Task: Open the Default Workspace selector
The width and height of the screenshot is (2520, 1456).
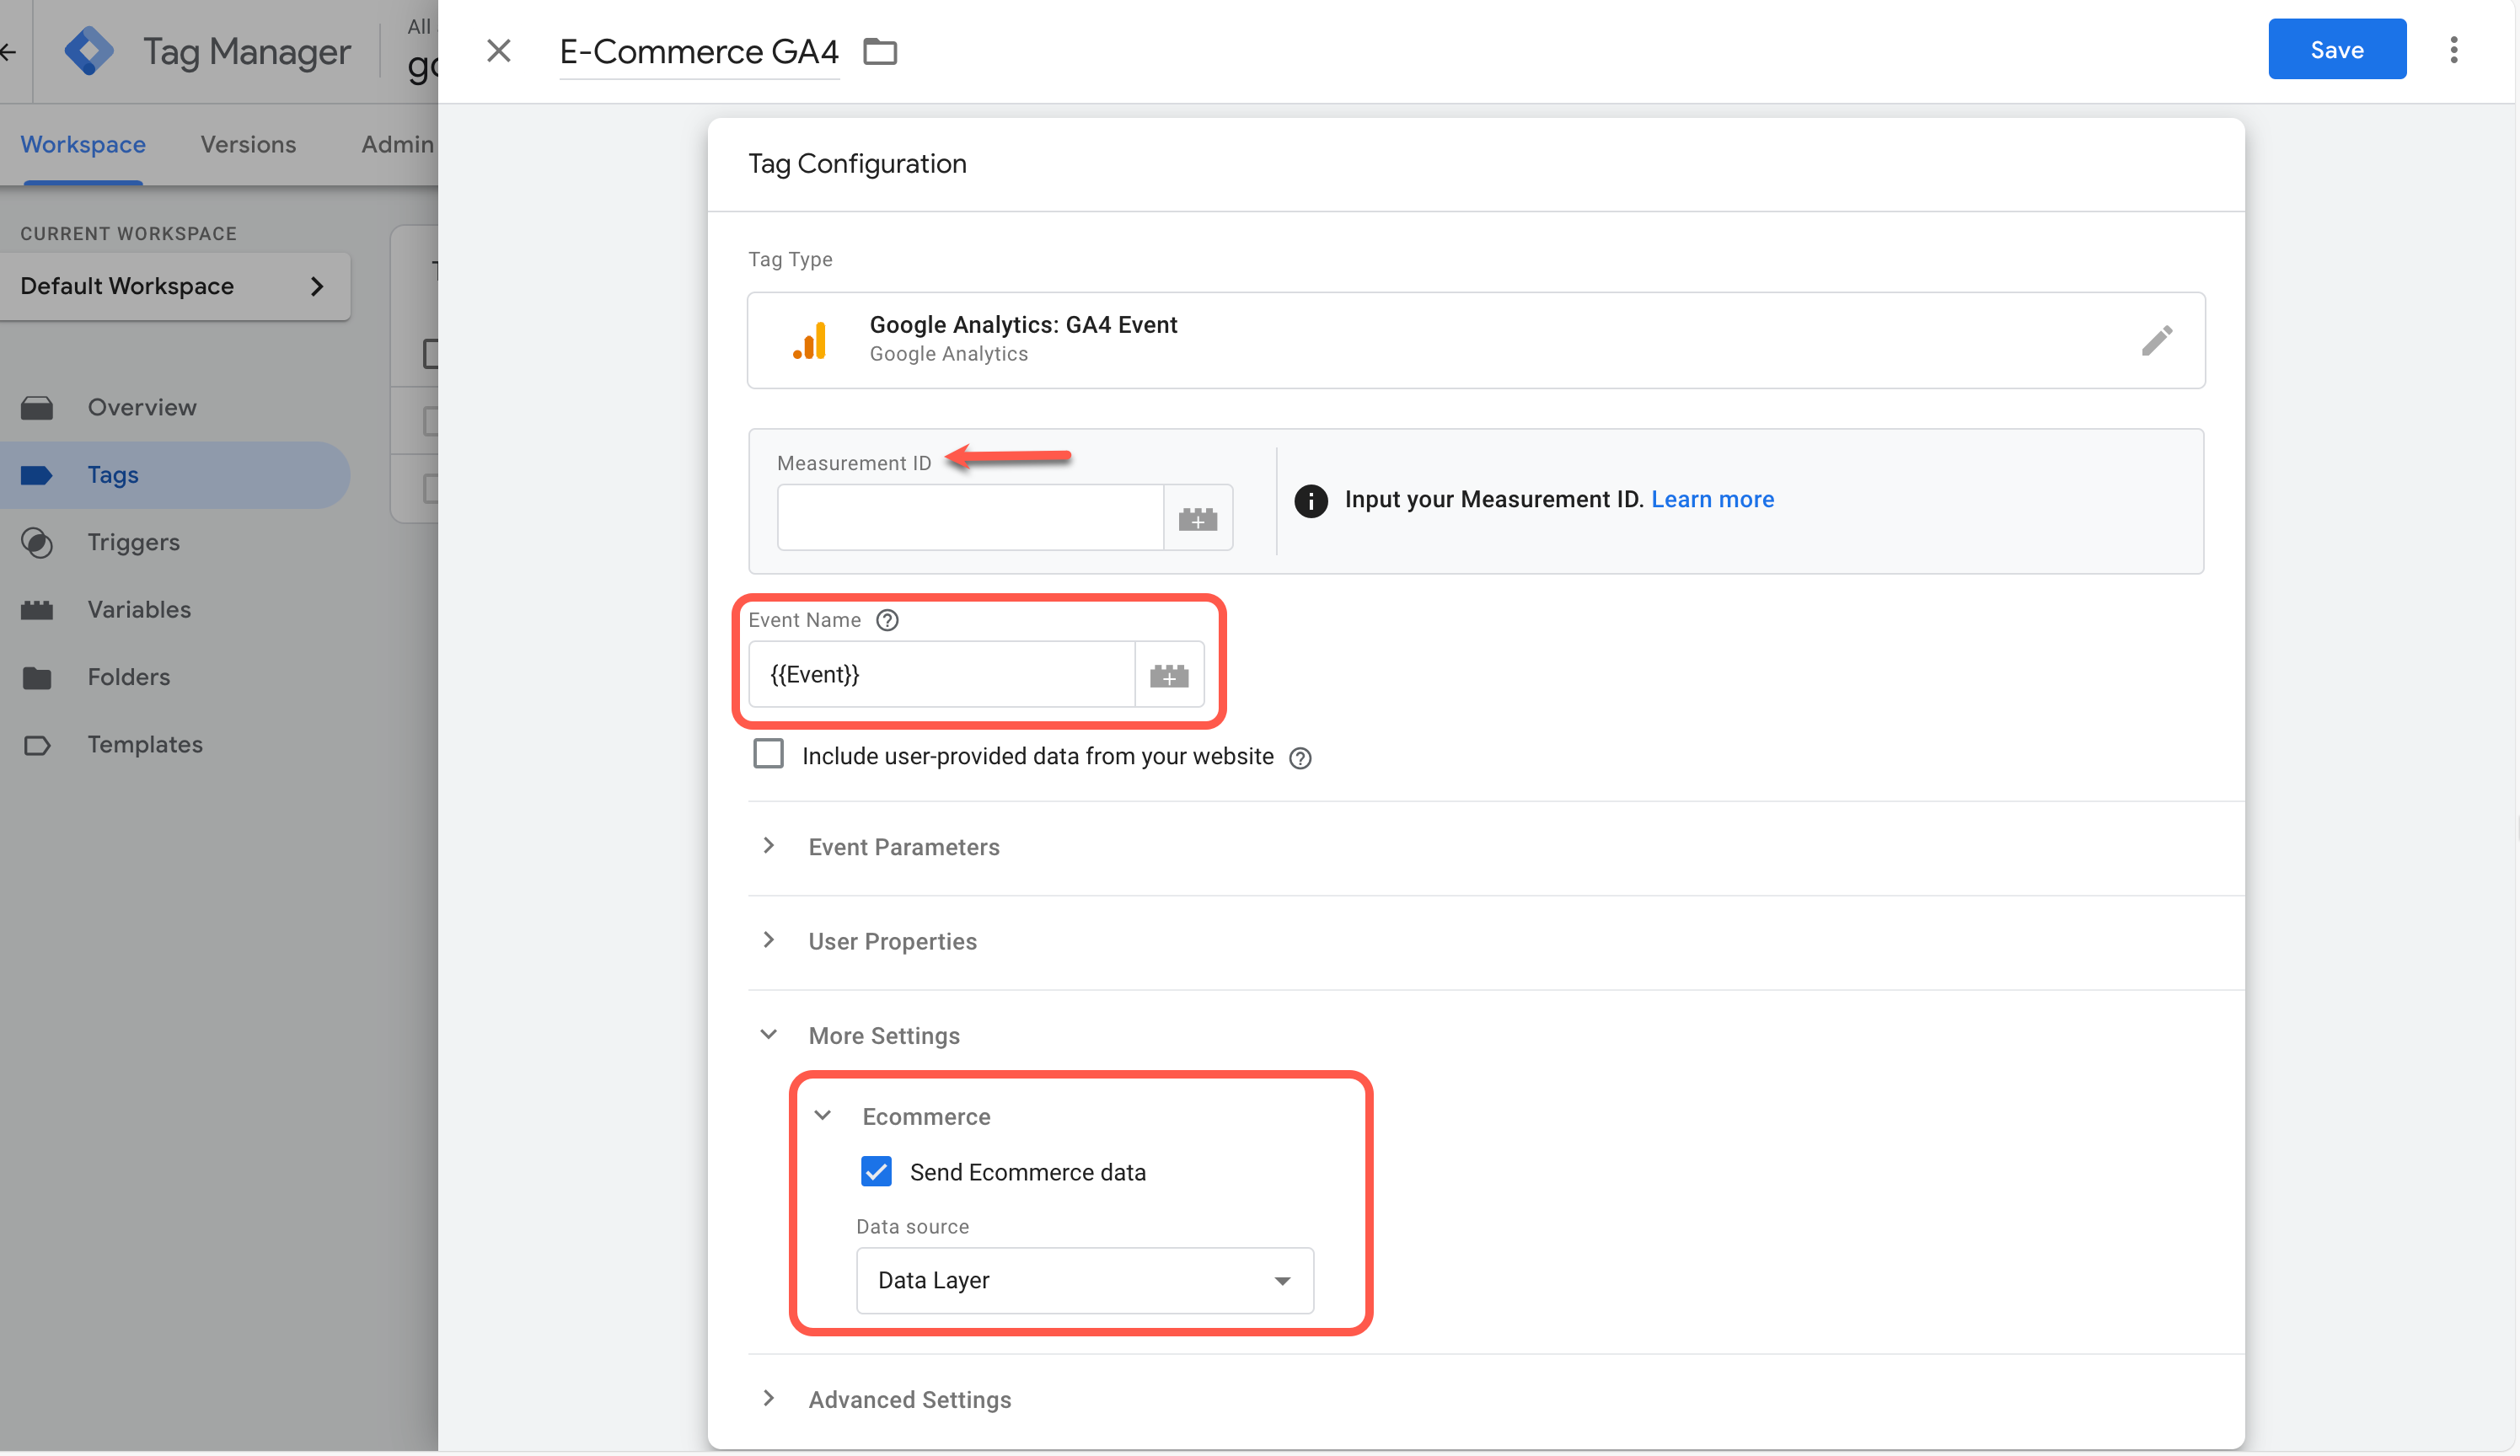Action: click(x=175, y=286)
